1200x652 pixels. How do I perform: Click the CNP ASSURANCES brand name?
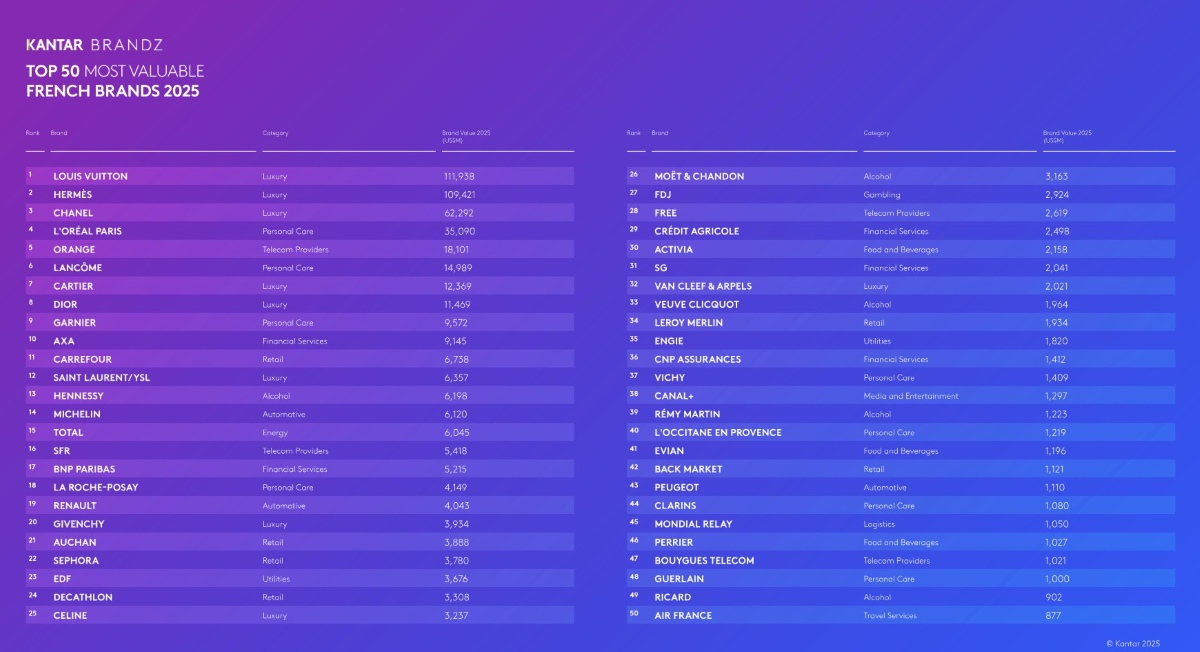coord(698,359)
